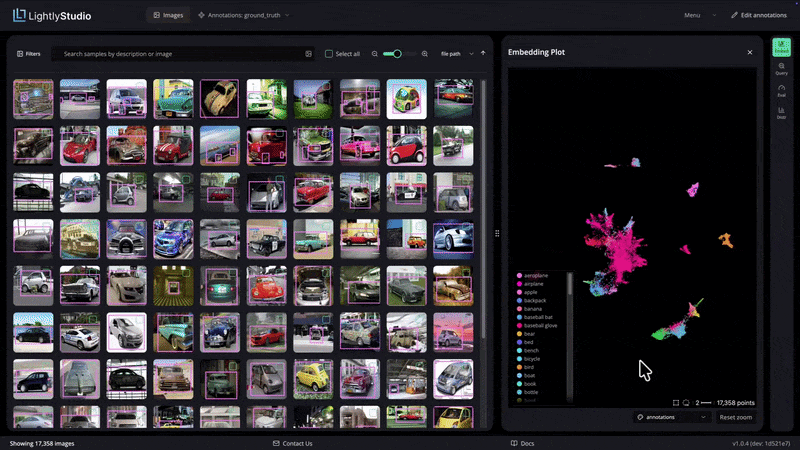The height and width of the screenshot is (450, 800).
Task: Switch to the Images tab
Action: (x=168, y=15)
